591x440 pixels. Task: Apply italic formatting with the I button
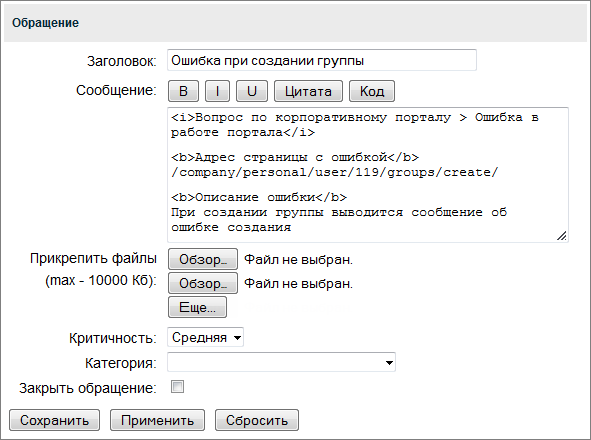point(217,91)
